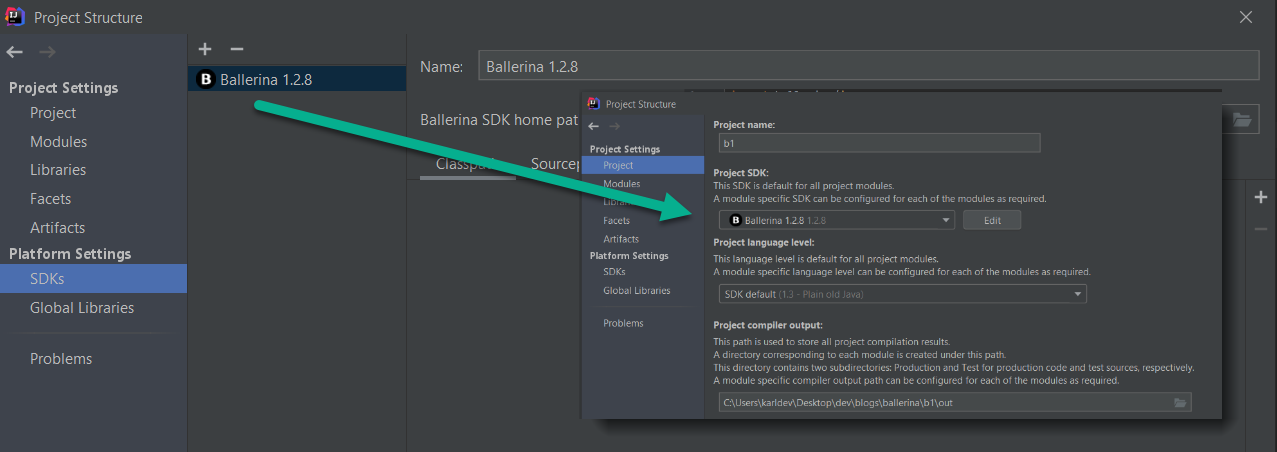
Task: Click the Edit button next to Project SDK
Action: point(992,220)
